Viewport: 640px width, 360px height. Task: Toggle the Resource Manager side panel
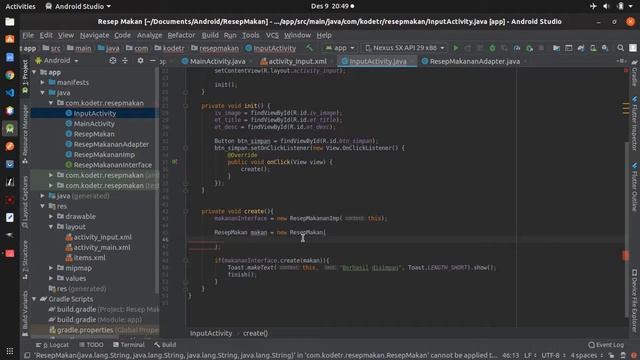tap(25, 133)
